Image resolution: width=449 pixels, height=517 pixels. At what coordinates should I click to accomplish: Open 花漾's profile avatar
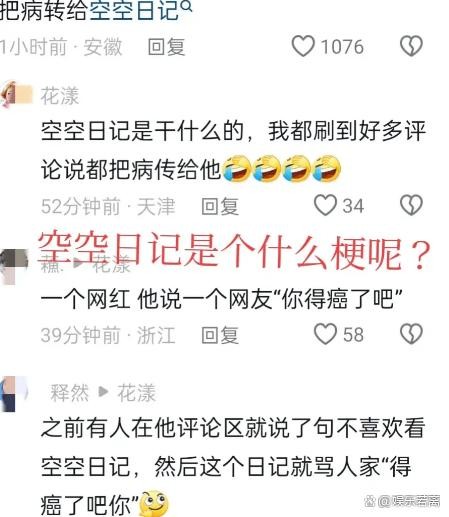(17, 95)
